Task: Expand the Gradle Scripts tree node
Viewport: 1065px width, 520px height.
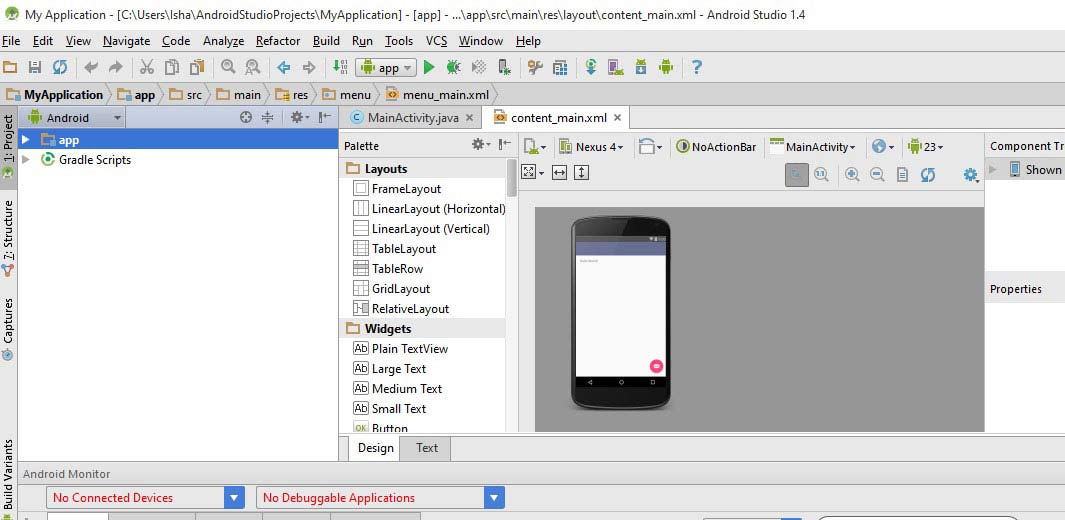Action: 26,160
